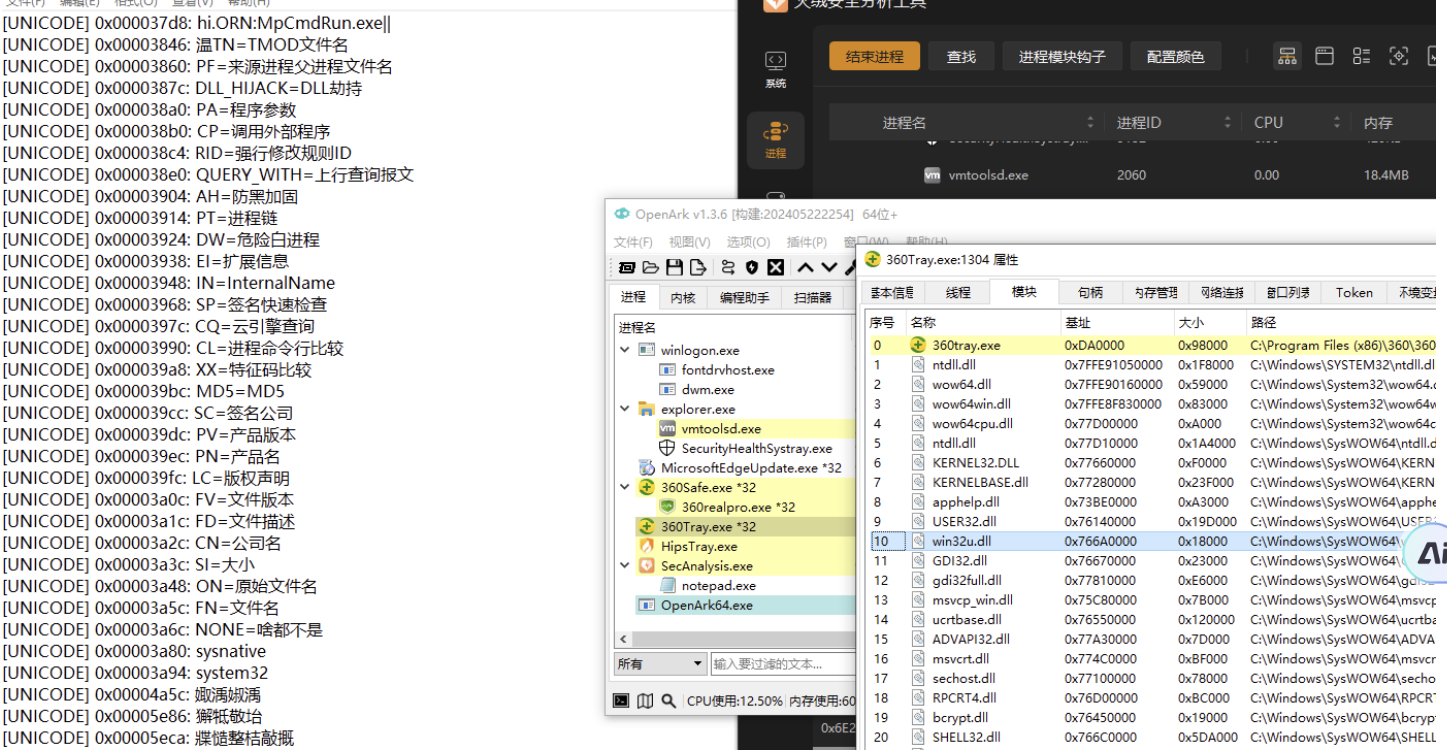
Task: Sort by 进程ID column arrows in Huorong
Action: point(1228,122)
